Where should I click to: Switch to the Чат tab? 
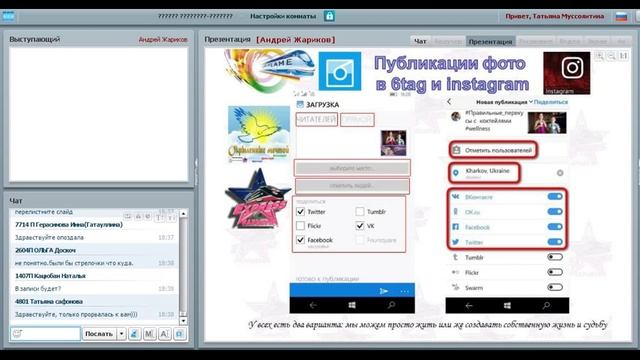420,41
